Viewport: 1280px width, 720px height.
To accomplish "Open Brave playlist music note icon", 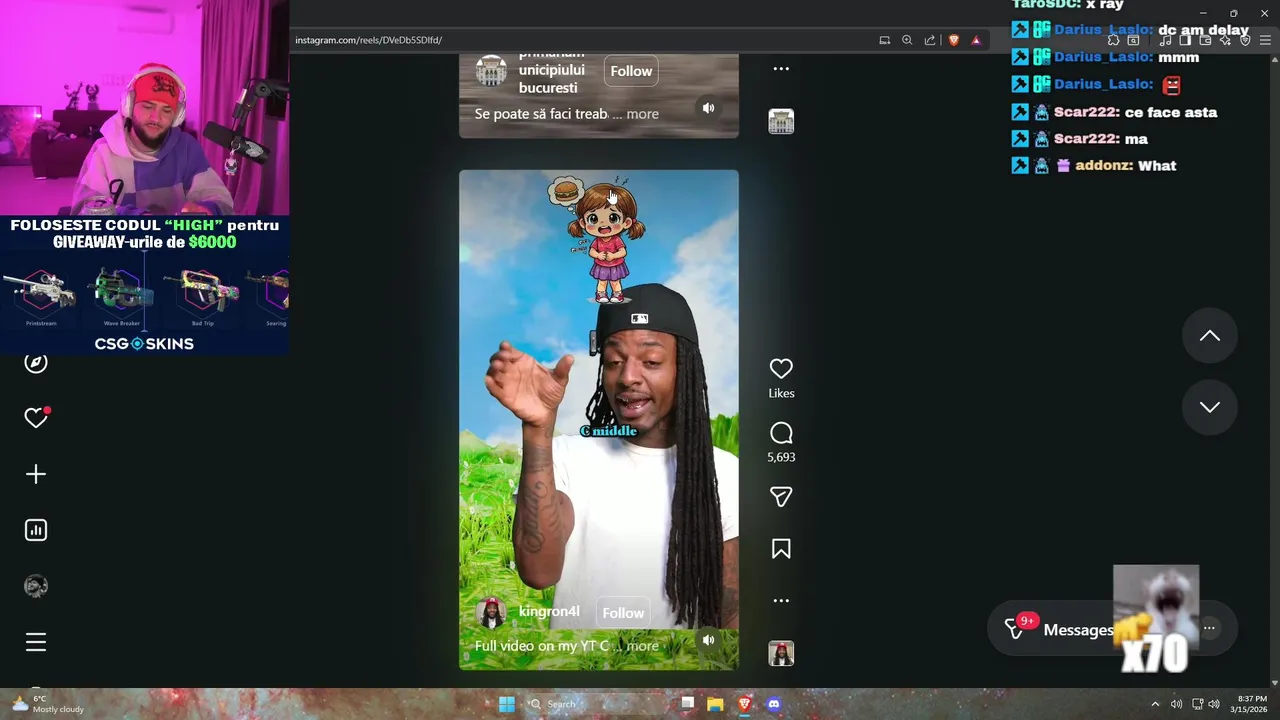I will pyautogui.click(x=1165, y=40).
